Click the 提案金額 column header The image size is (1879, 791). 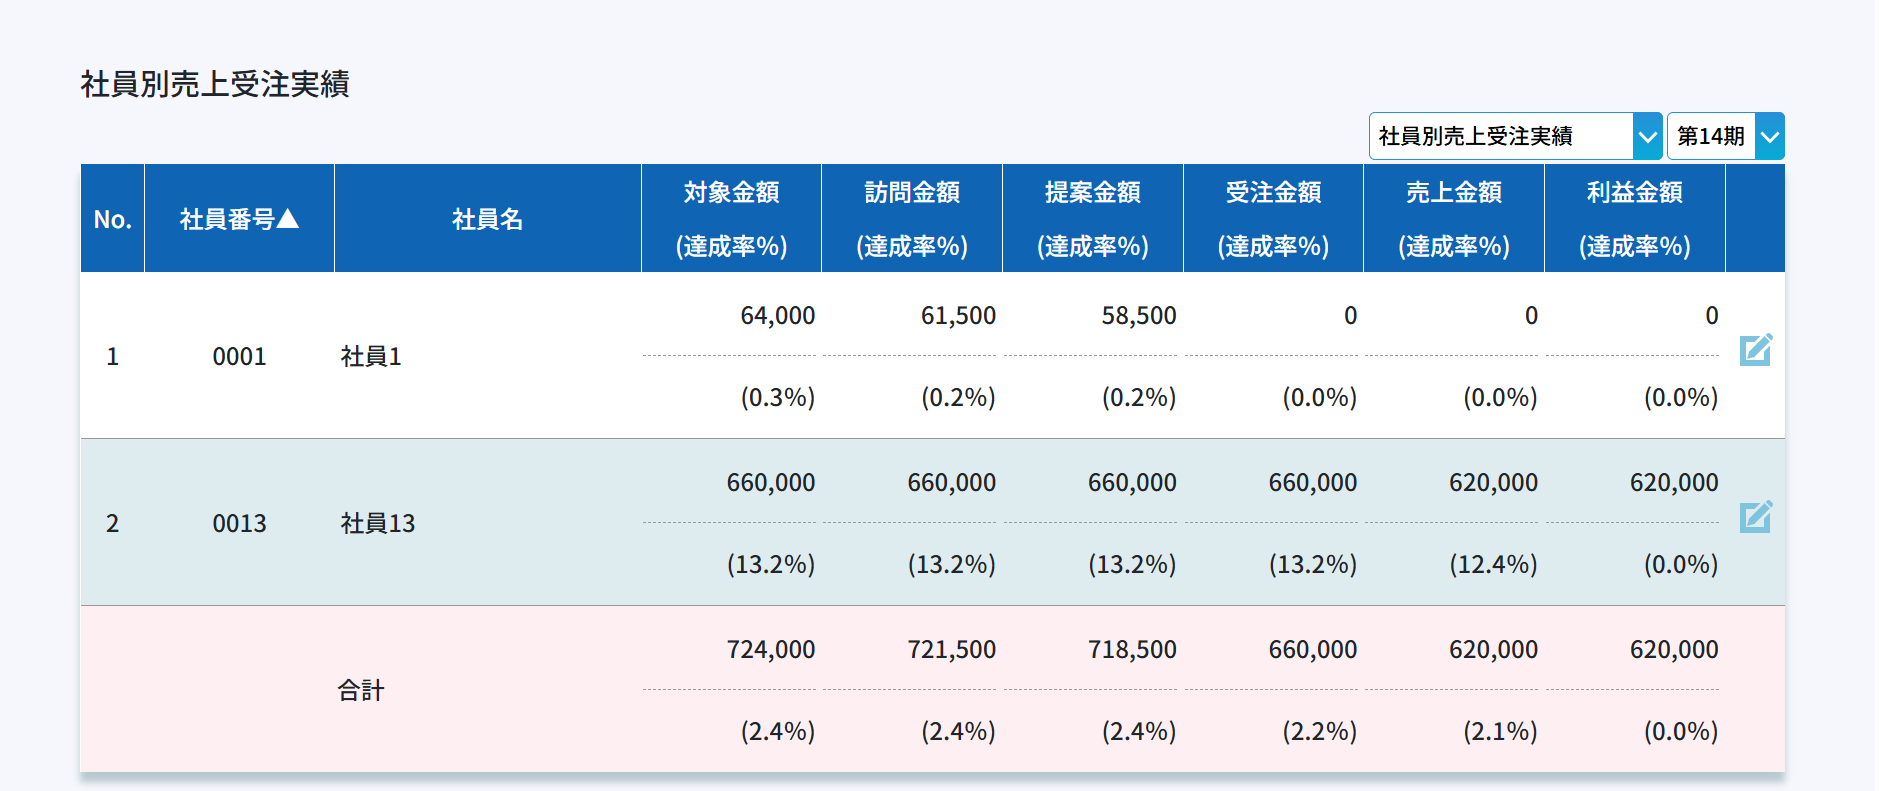tap(1092, 193)
